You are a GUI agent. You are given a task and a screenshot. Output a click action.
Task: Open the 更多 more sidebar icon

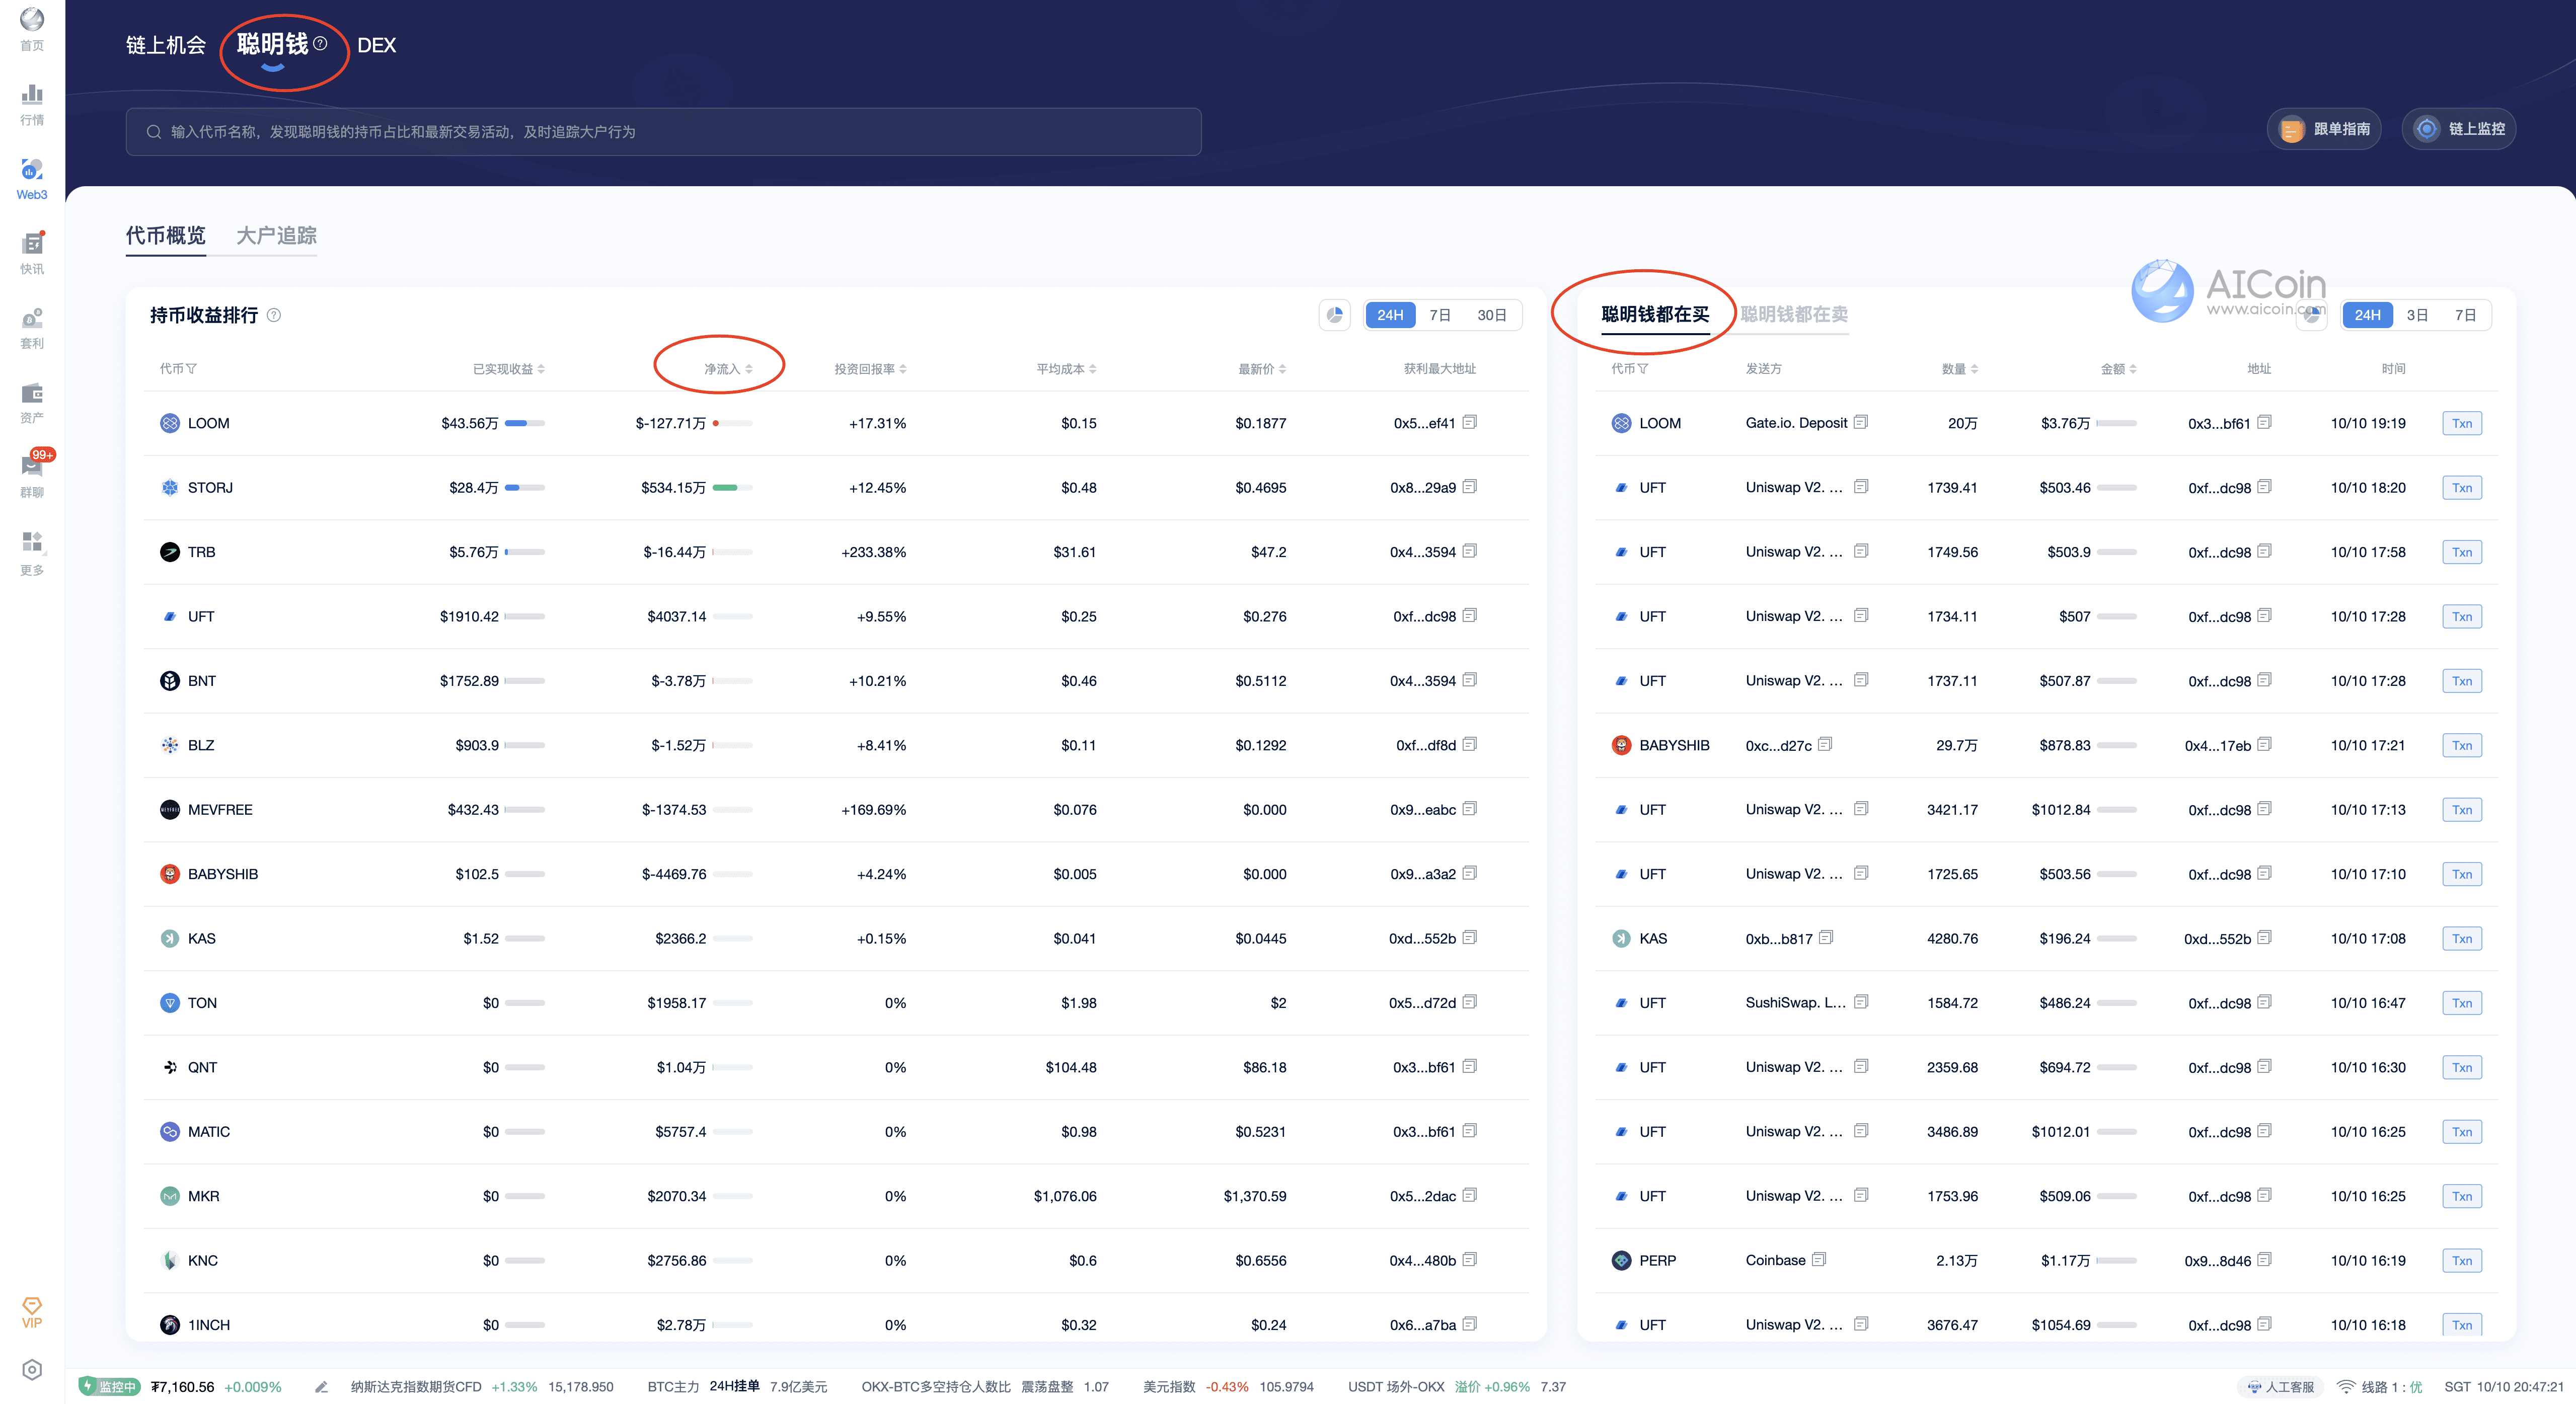[x=32, y=553]
